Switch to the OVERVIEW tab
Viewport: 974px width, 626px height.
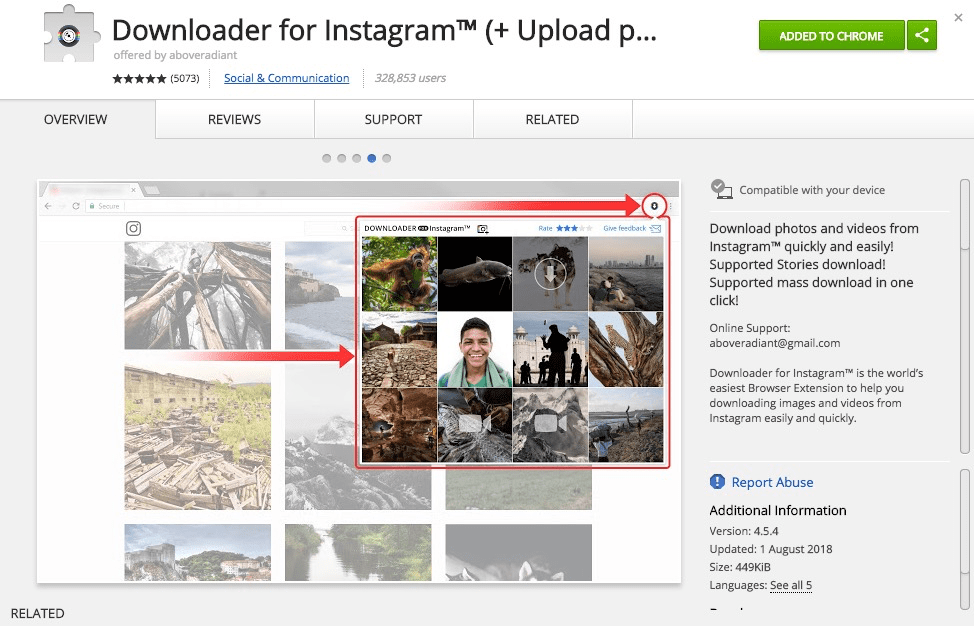(x=76, y=119)
